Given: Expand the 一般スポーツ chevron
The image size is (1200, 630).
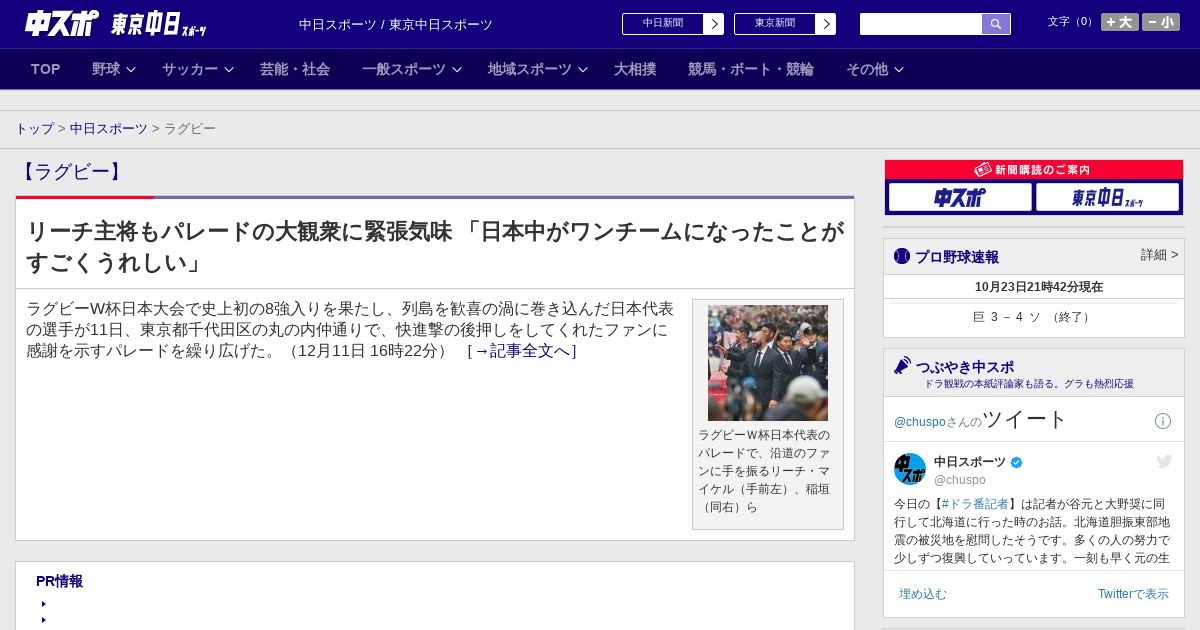Looking at the screenshot, I should [457, 70].
